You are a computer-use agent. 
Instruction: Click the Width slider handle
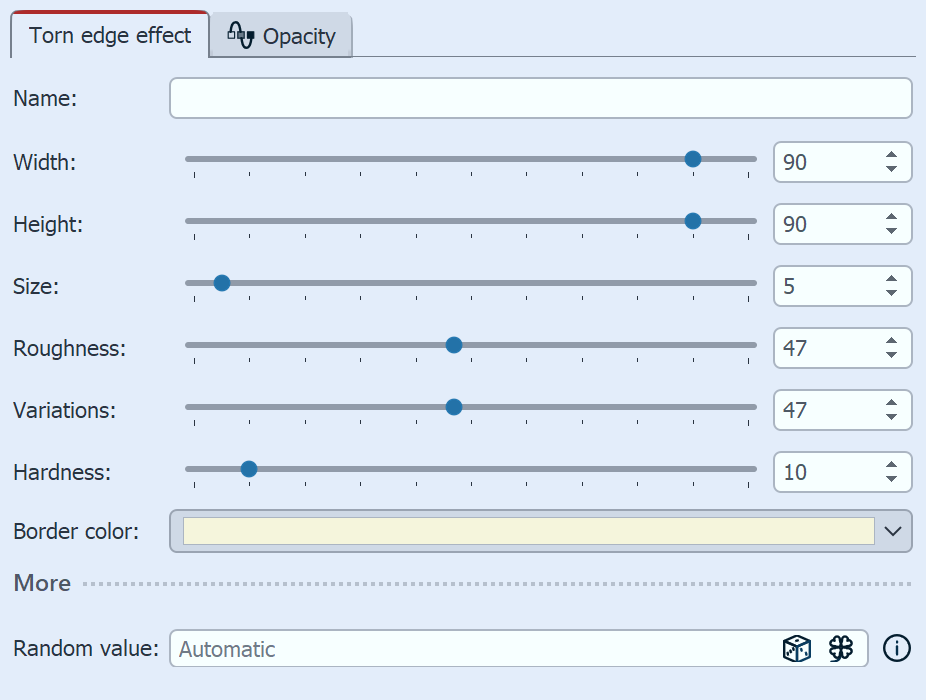(x=692, y=159)
